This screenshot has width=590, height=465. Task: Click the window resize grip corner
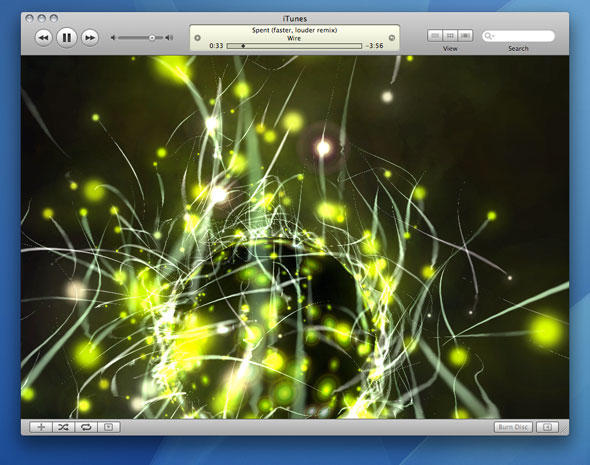point(564,430)
